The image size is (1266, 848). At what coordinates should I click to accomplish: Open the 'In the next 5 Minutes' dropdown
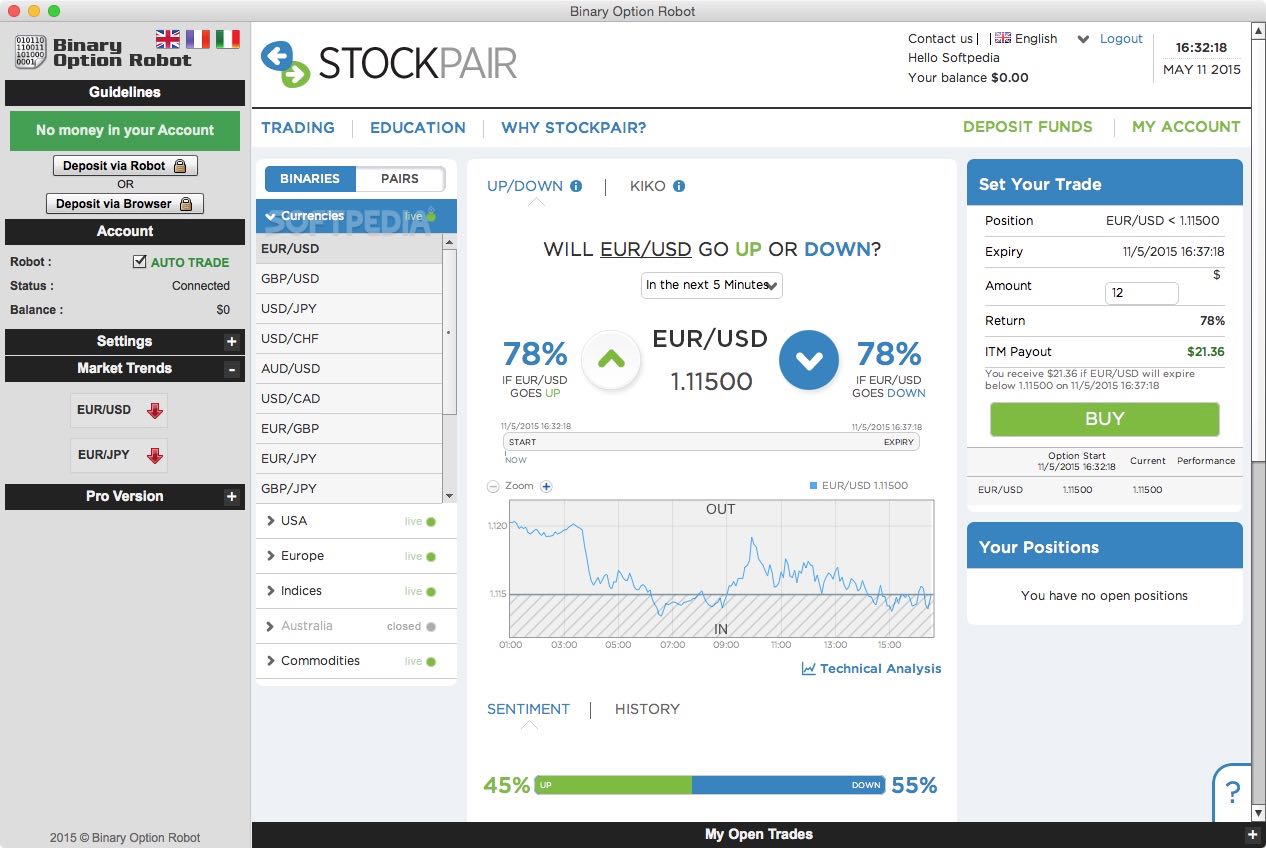click(711, 285)
